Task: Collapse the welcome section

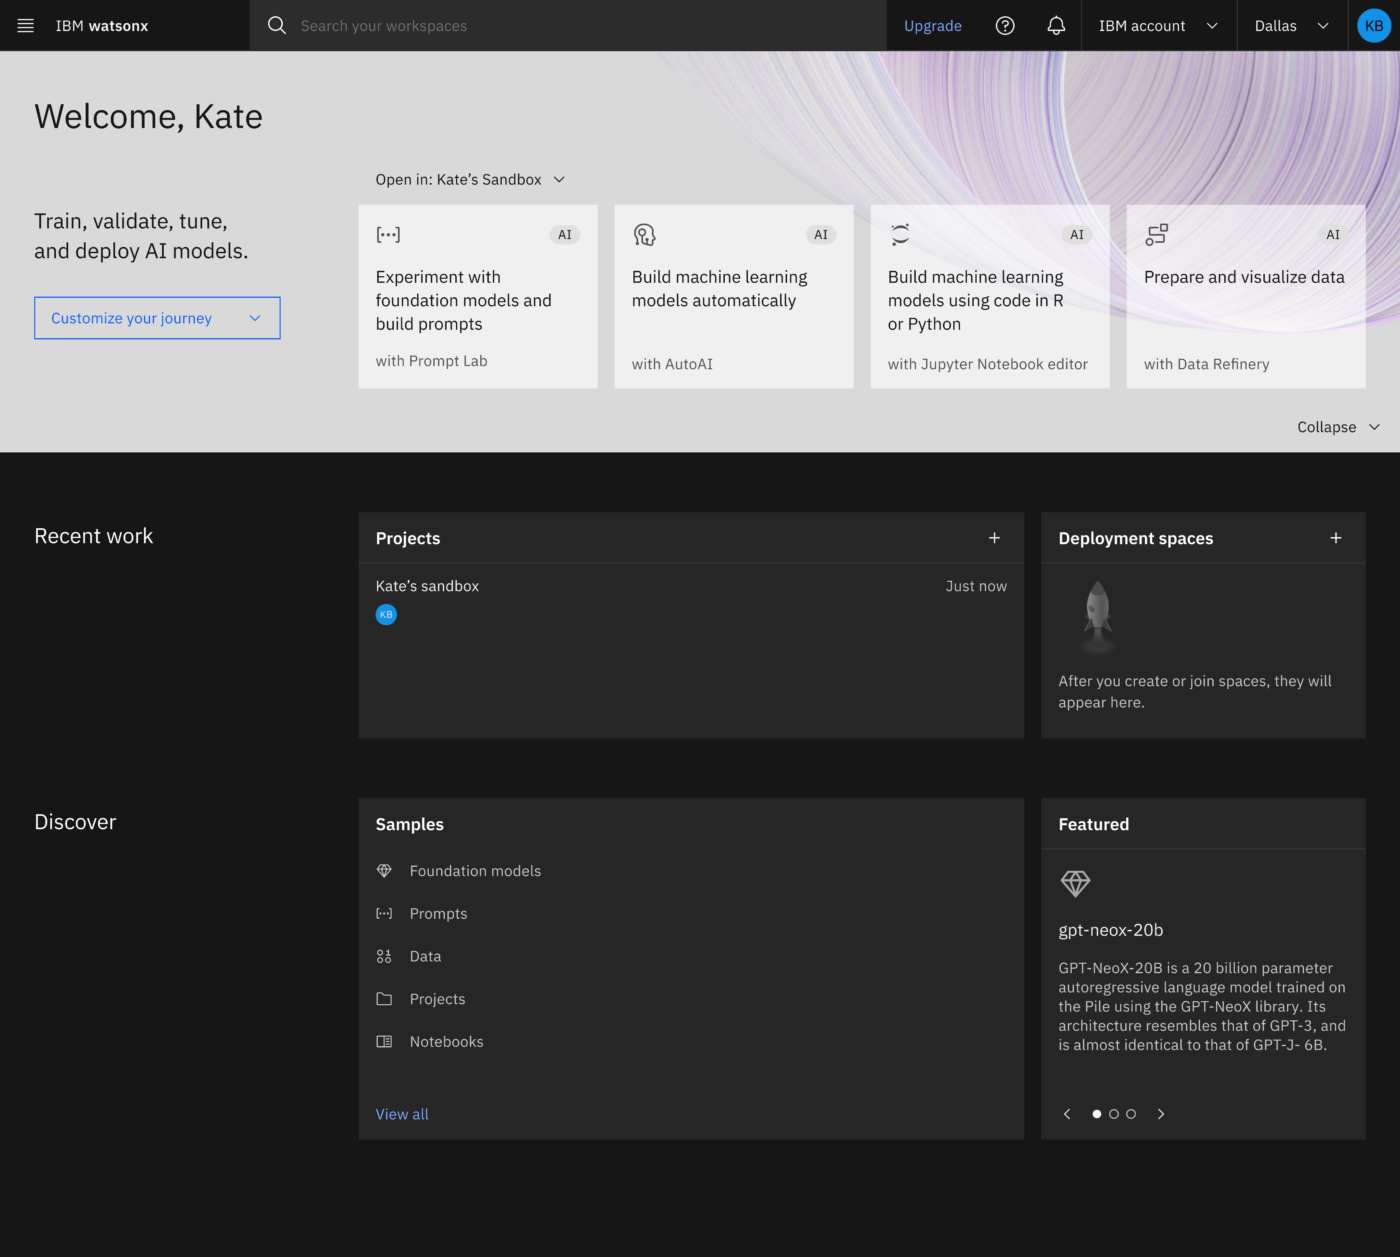Action: [1338, 427]
